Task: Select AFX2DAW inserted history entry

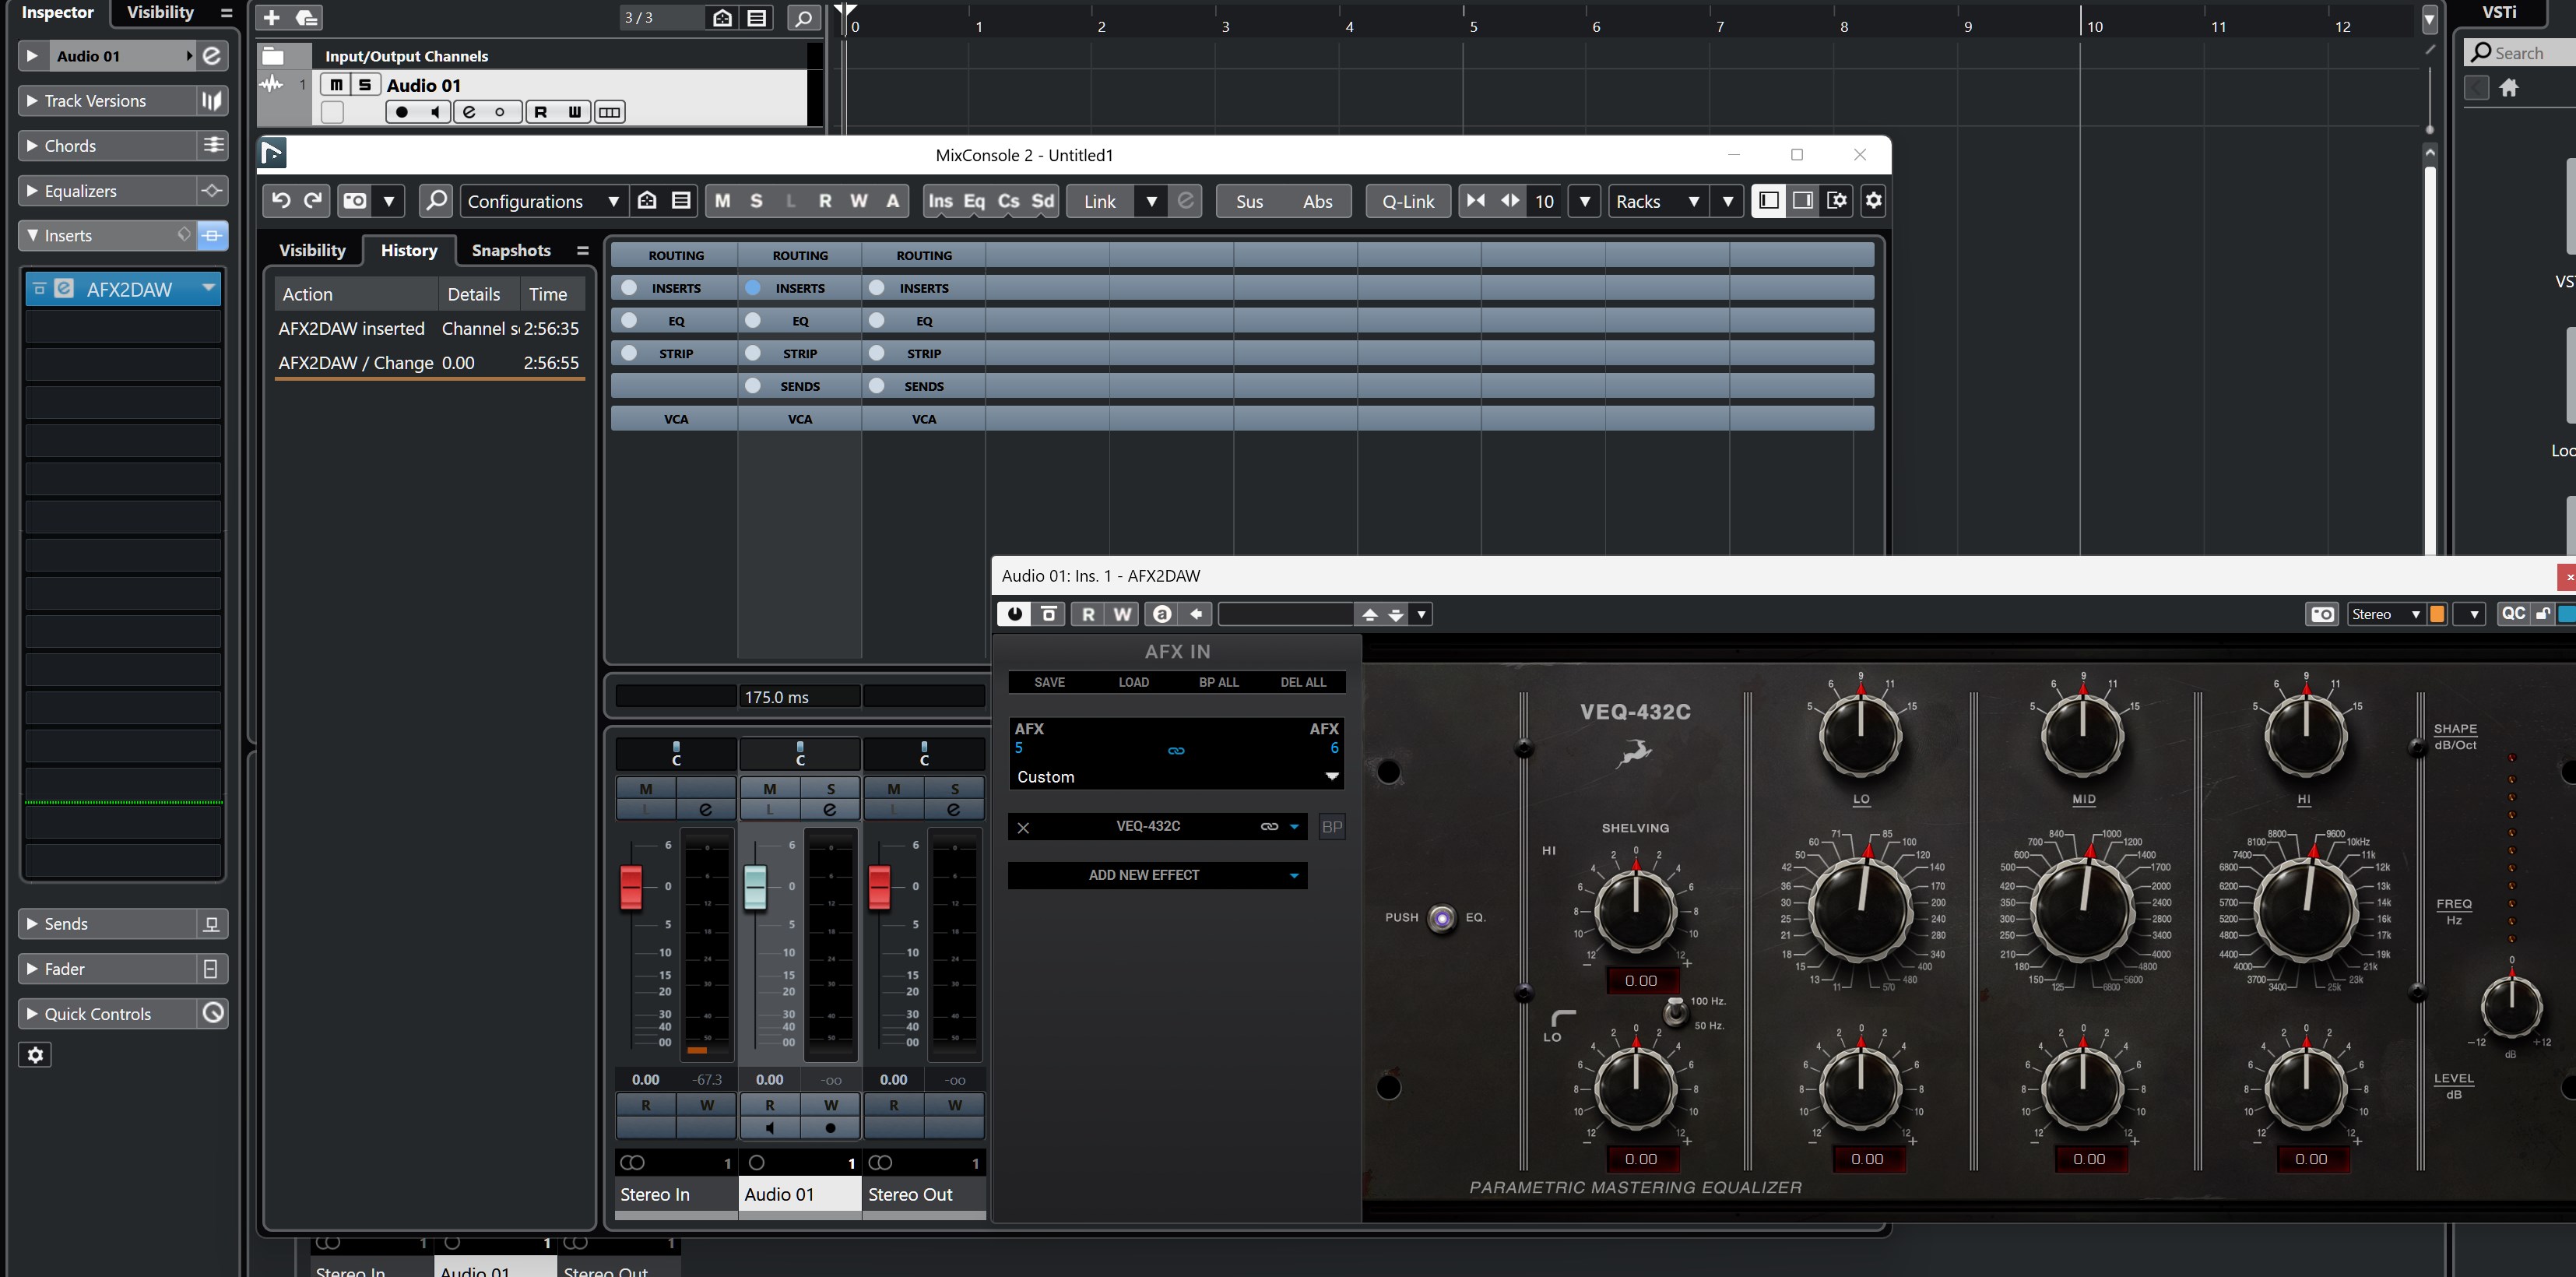Action: (x=351, y=328)
